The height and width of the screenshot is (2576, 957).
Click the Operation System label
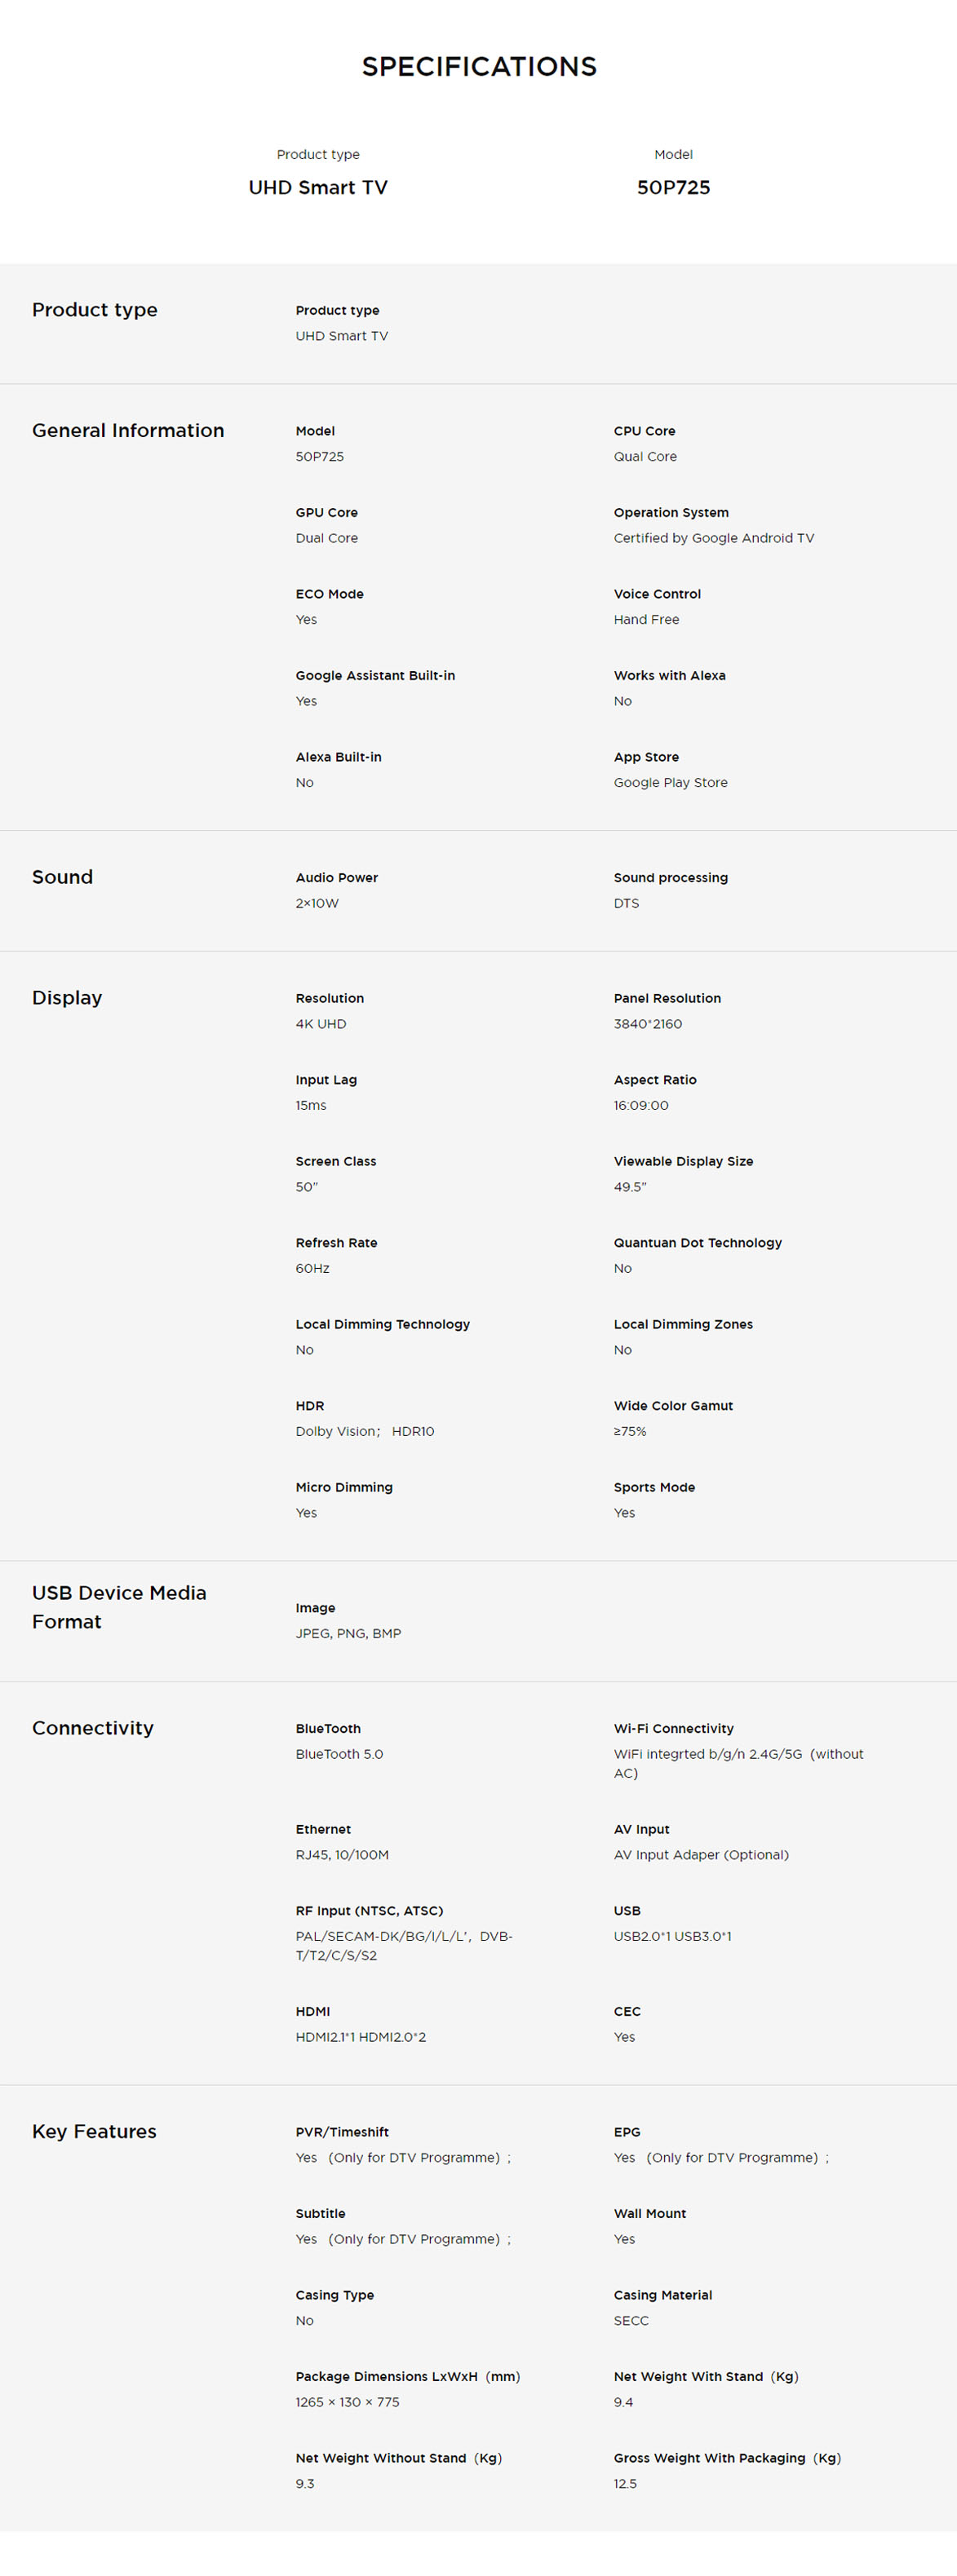pyautogui.click(x=671, y=513)
